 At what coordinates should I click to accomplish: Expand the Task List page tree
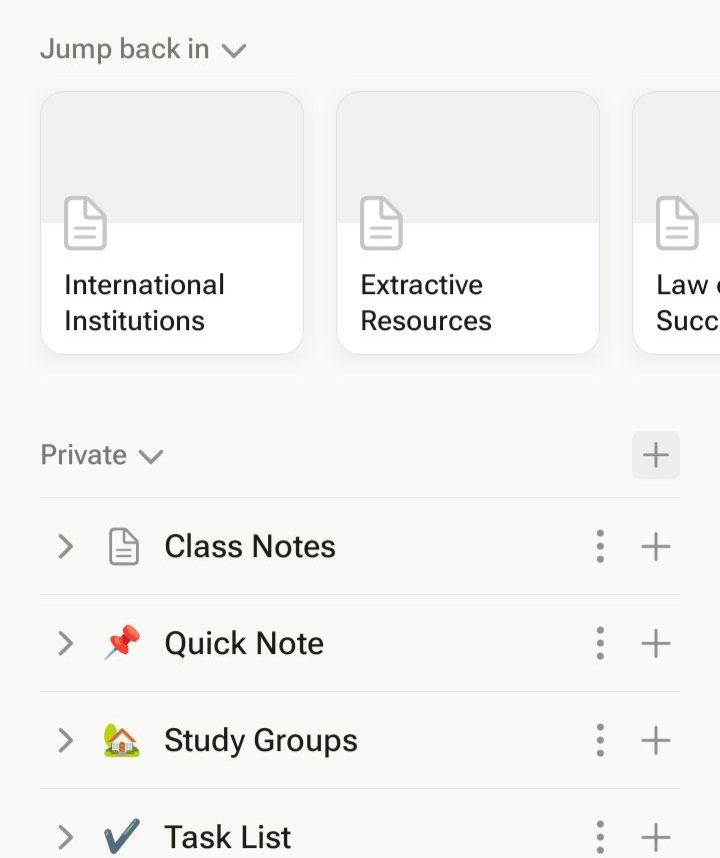click(x=66, y=836)
